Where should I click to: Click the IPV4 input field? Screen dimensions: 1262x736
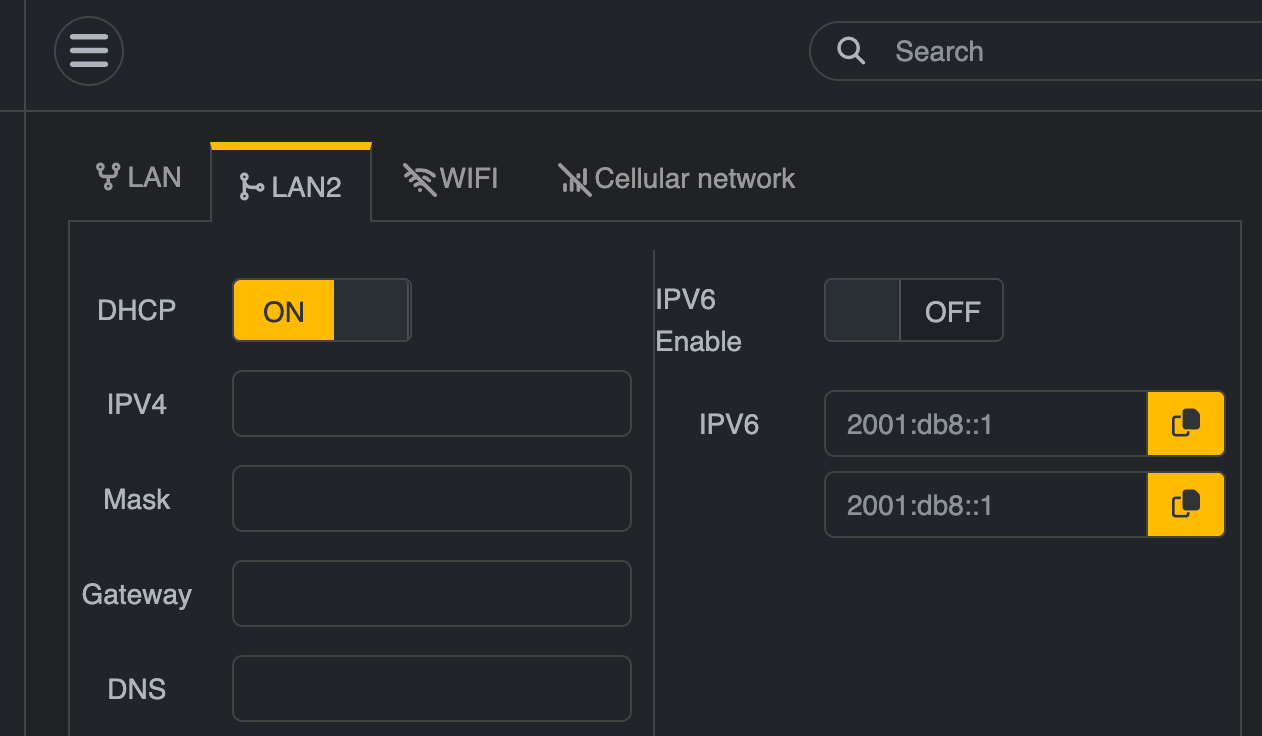coord(432,404)
